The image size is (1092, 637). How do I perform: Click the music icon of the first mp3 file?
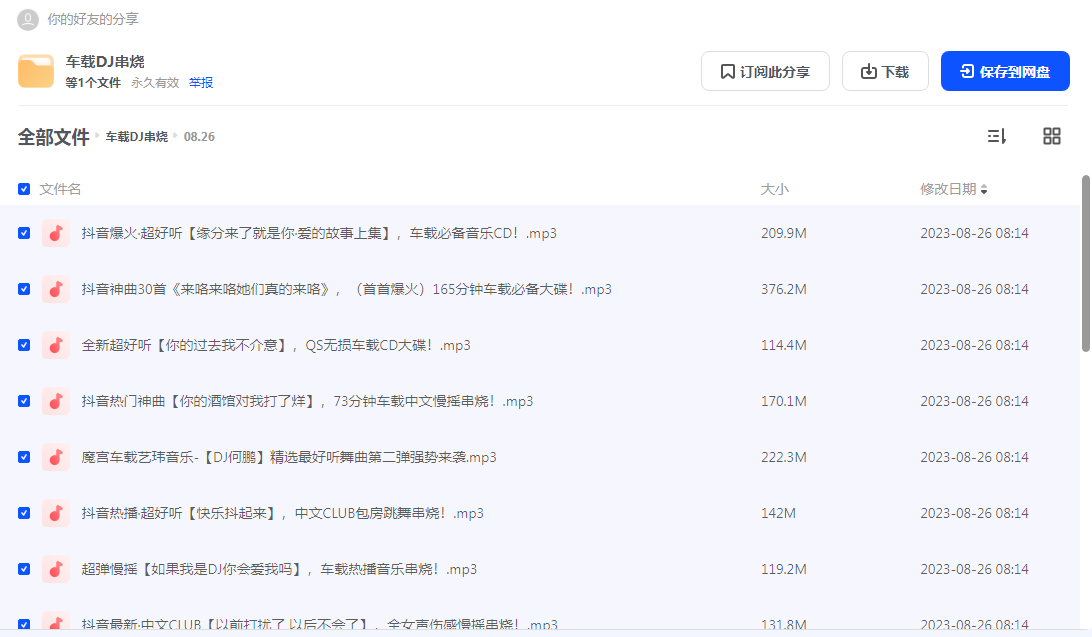55,232
